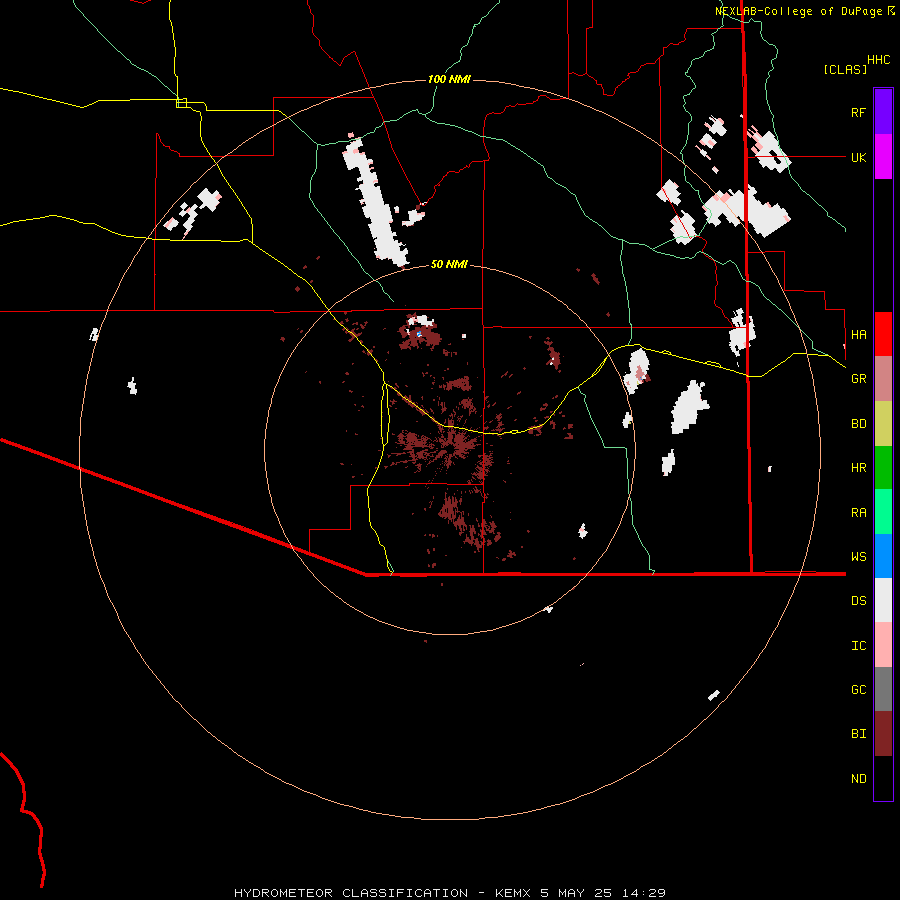The image size is (900, 900).
Task: Click the RF legend label
Action: click(x=858, y=112)
